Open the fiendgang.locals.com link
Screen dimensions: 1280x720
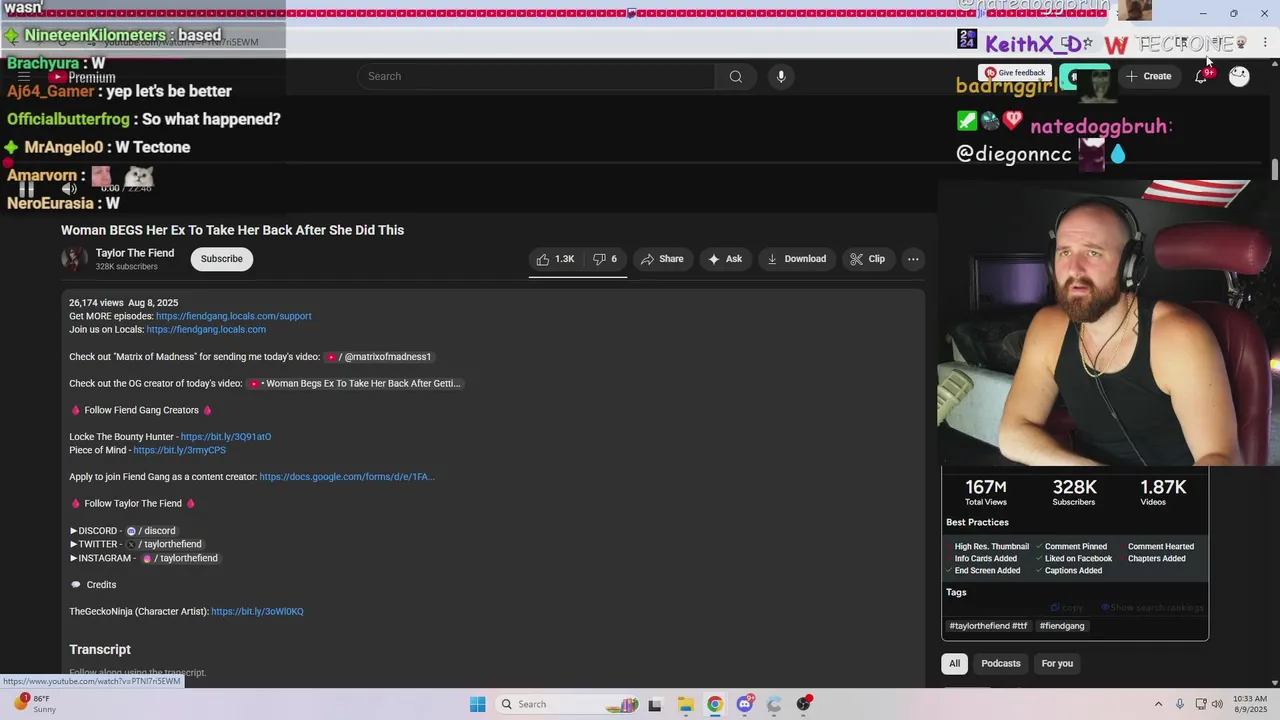coord(206,329)
